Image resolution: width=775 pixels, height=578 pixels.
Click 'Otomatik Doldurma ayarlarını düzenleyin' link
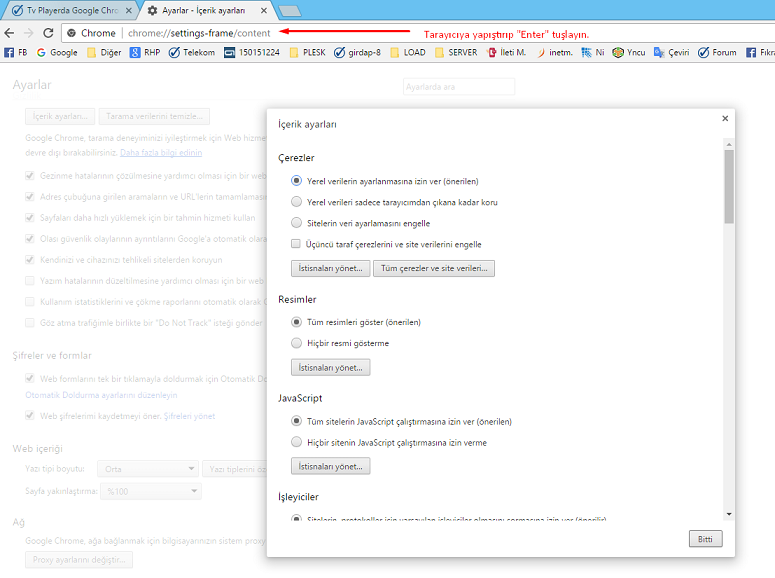click(x=101, y=395)
